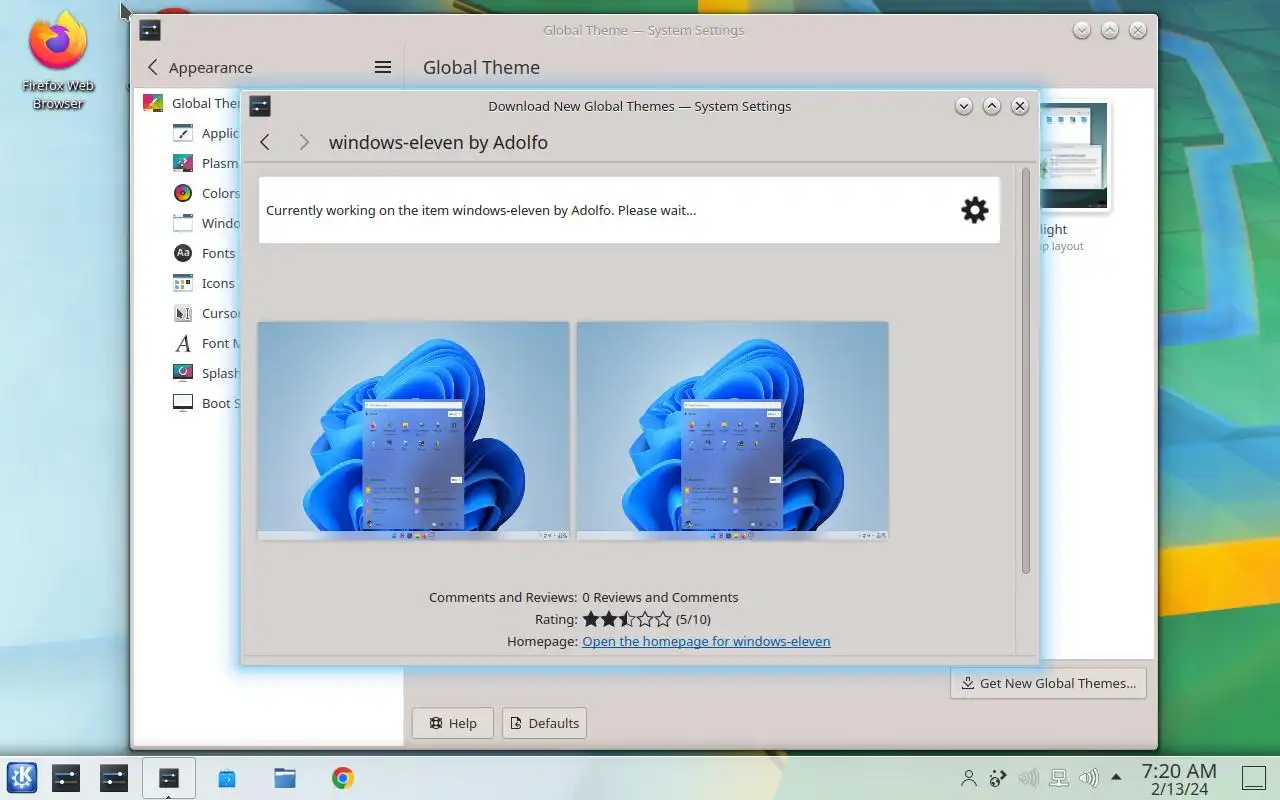Screen dimensions: 1280x800
Task: Open the download dialog's window menu icon
Action: pos(260,106)
